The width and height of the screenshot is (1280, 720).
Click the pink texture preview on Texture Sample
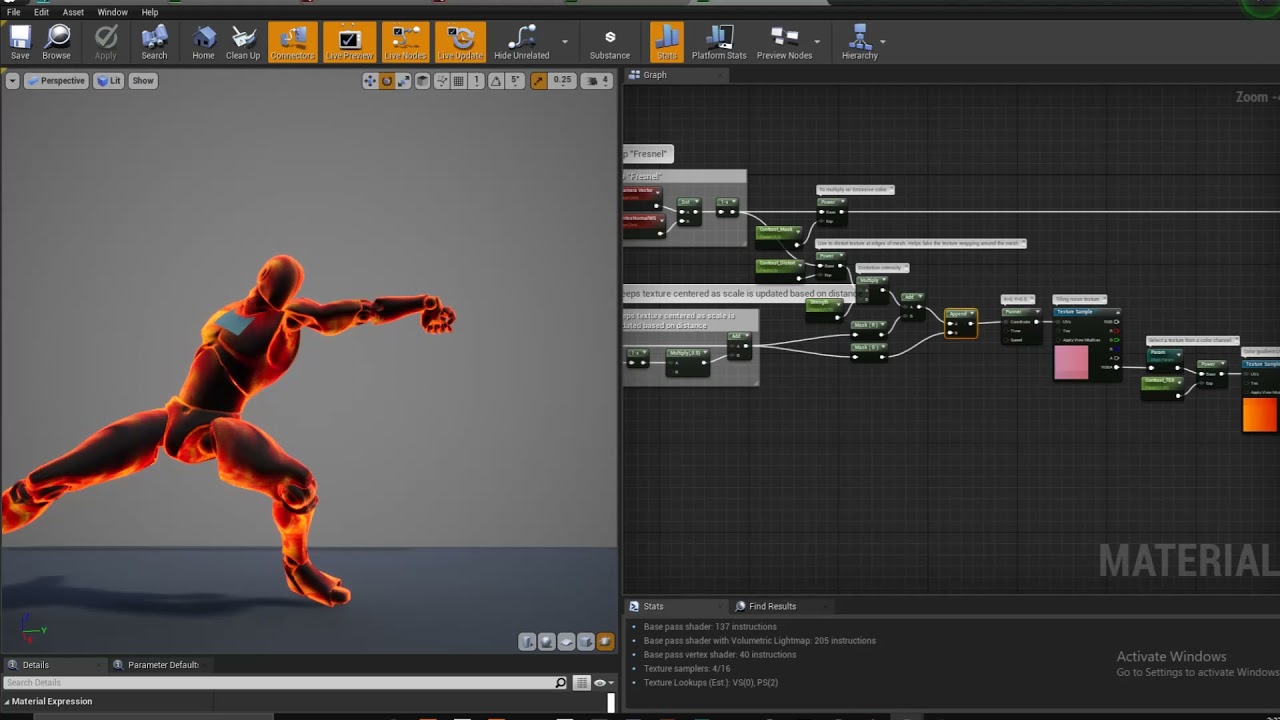1071,363
